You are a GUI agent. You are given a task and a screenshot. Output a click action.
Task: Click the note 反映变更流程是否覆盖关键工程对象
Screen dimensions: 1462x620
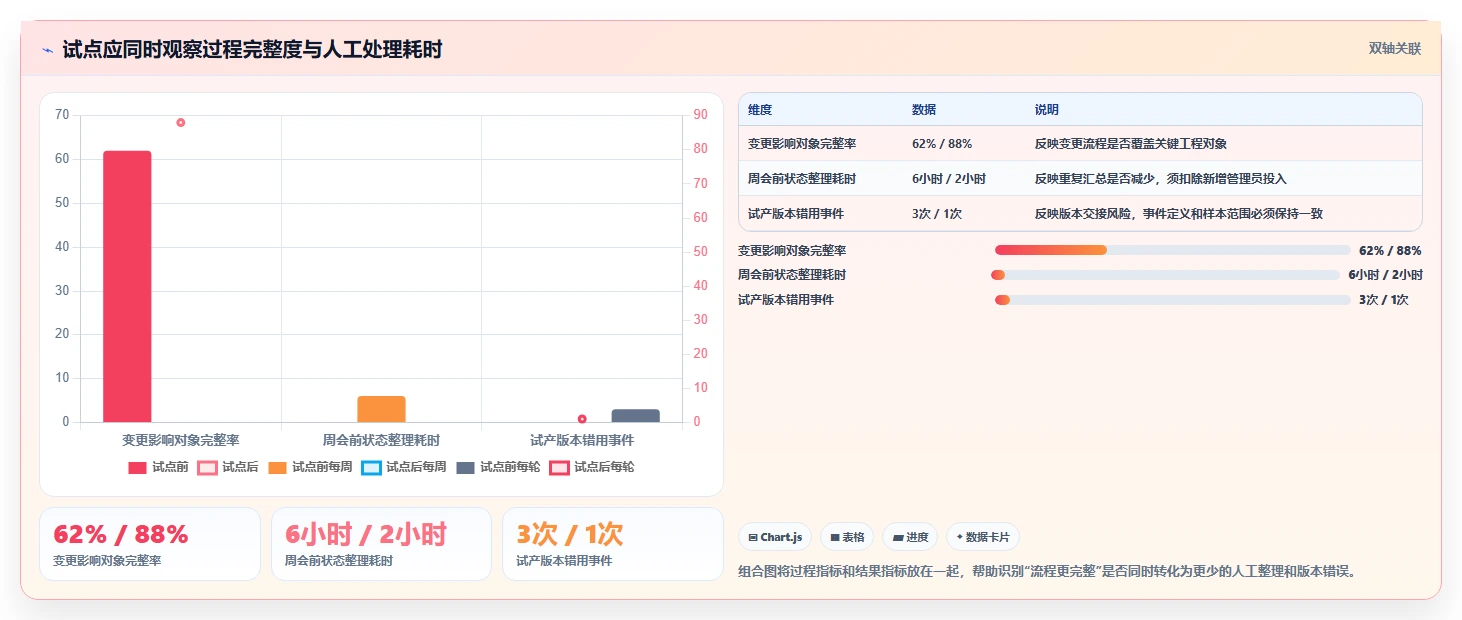coord(1131,144)
